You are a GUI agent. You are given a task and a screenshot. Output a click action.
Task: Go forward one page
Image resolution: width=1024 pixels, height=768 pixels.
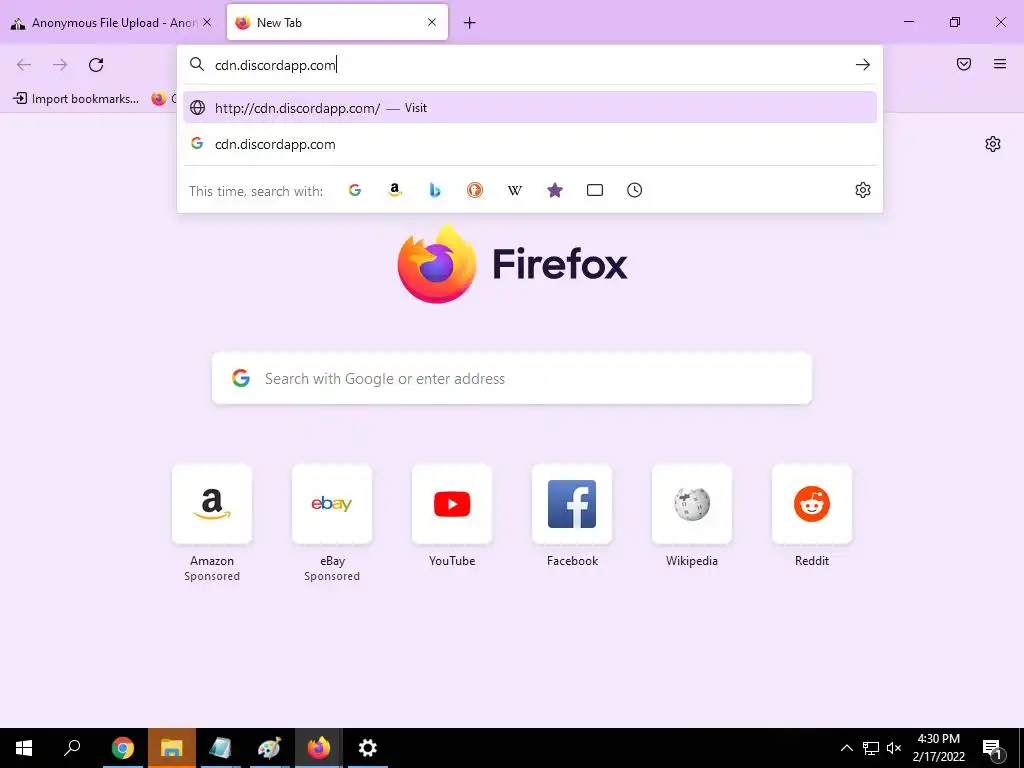(60, 65)
